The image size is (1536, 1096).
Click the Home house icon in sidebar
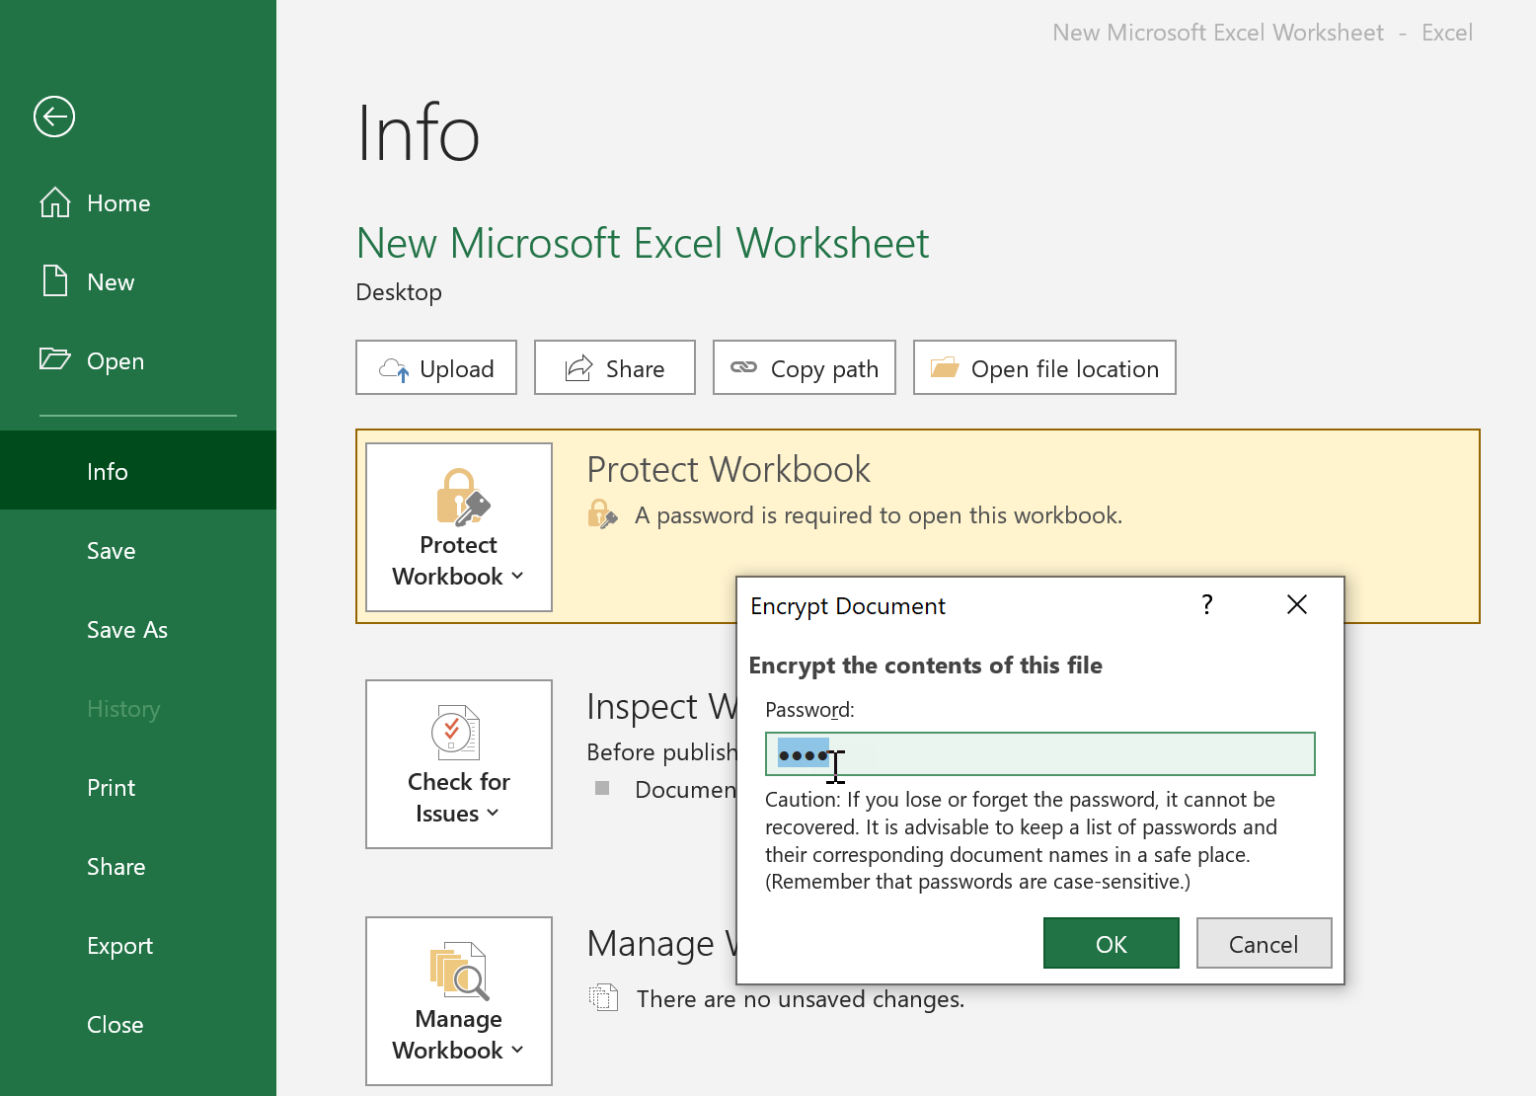point(55,203)
